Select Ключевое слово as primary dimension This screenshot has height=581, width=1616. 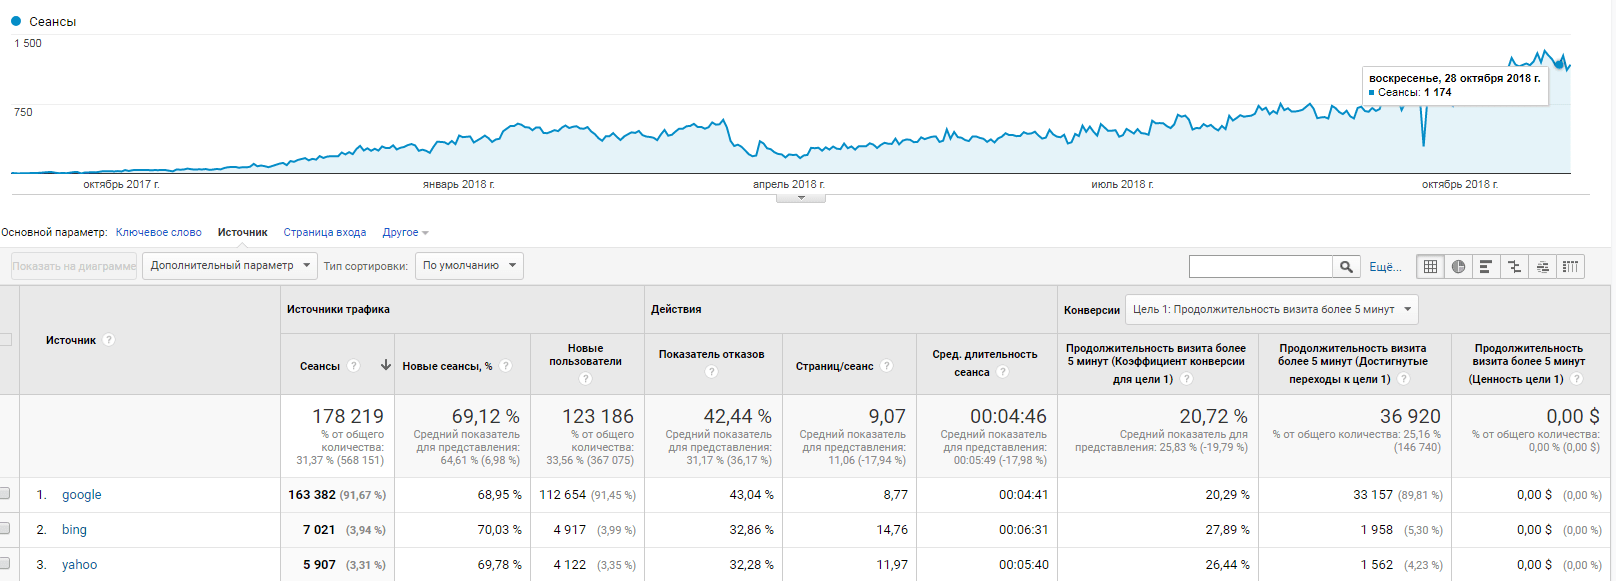[x=158, y=232]
